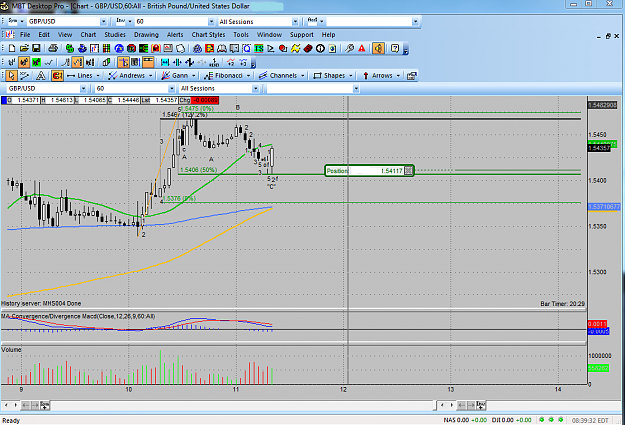Image resolution: width=625 pixels, height=425 pixels.
Task: Open the Alerts menu
Action: tap(175, 35)
